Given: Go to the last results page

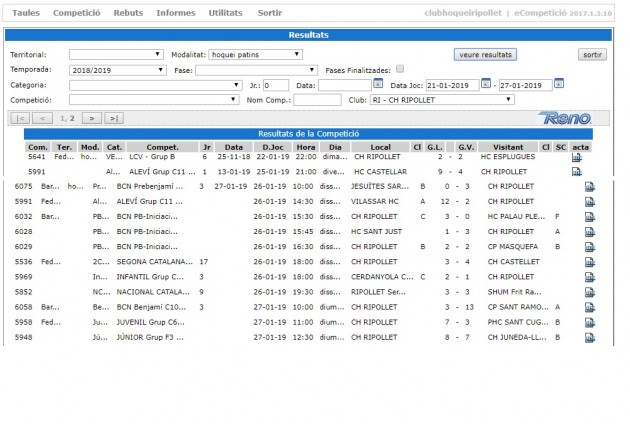Looking at the screenshot, I should 114,118.
